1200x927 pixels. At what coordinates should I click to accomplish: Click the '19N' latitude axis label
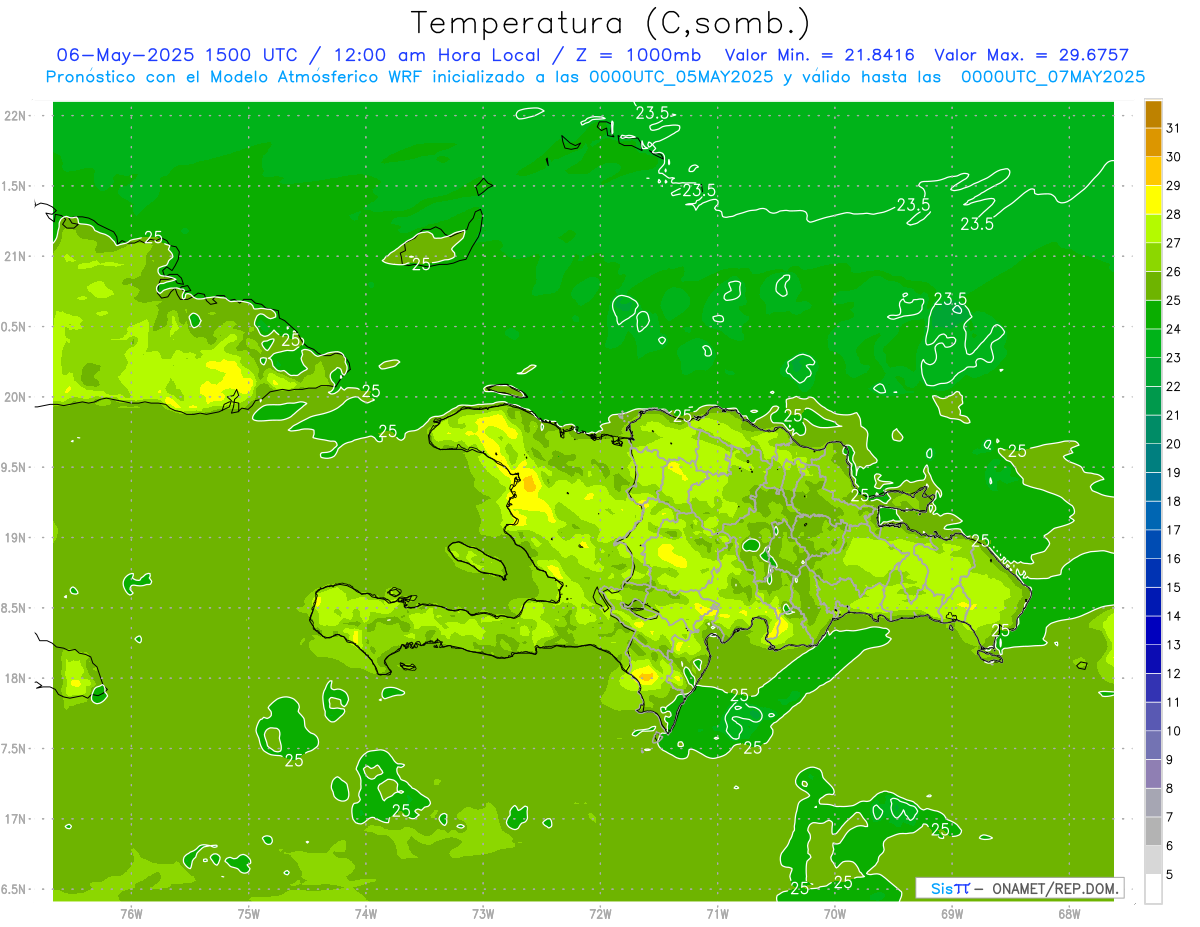pos(16,538)
